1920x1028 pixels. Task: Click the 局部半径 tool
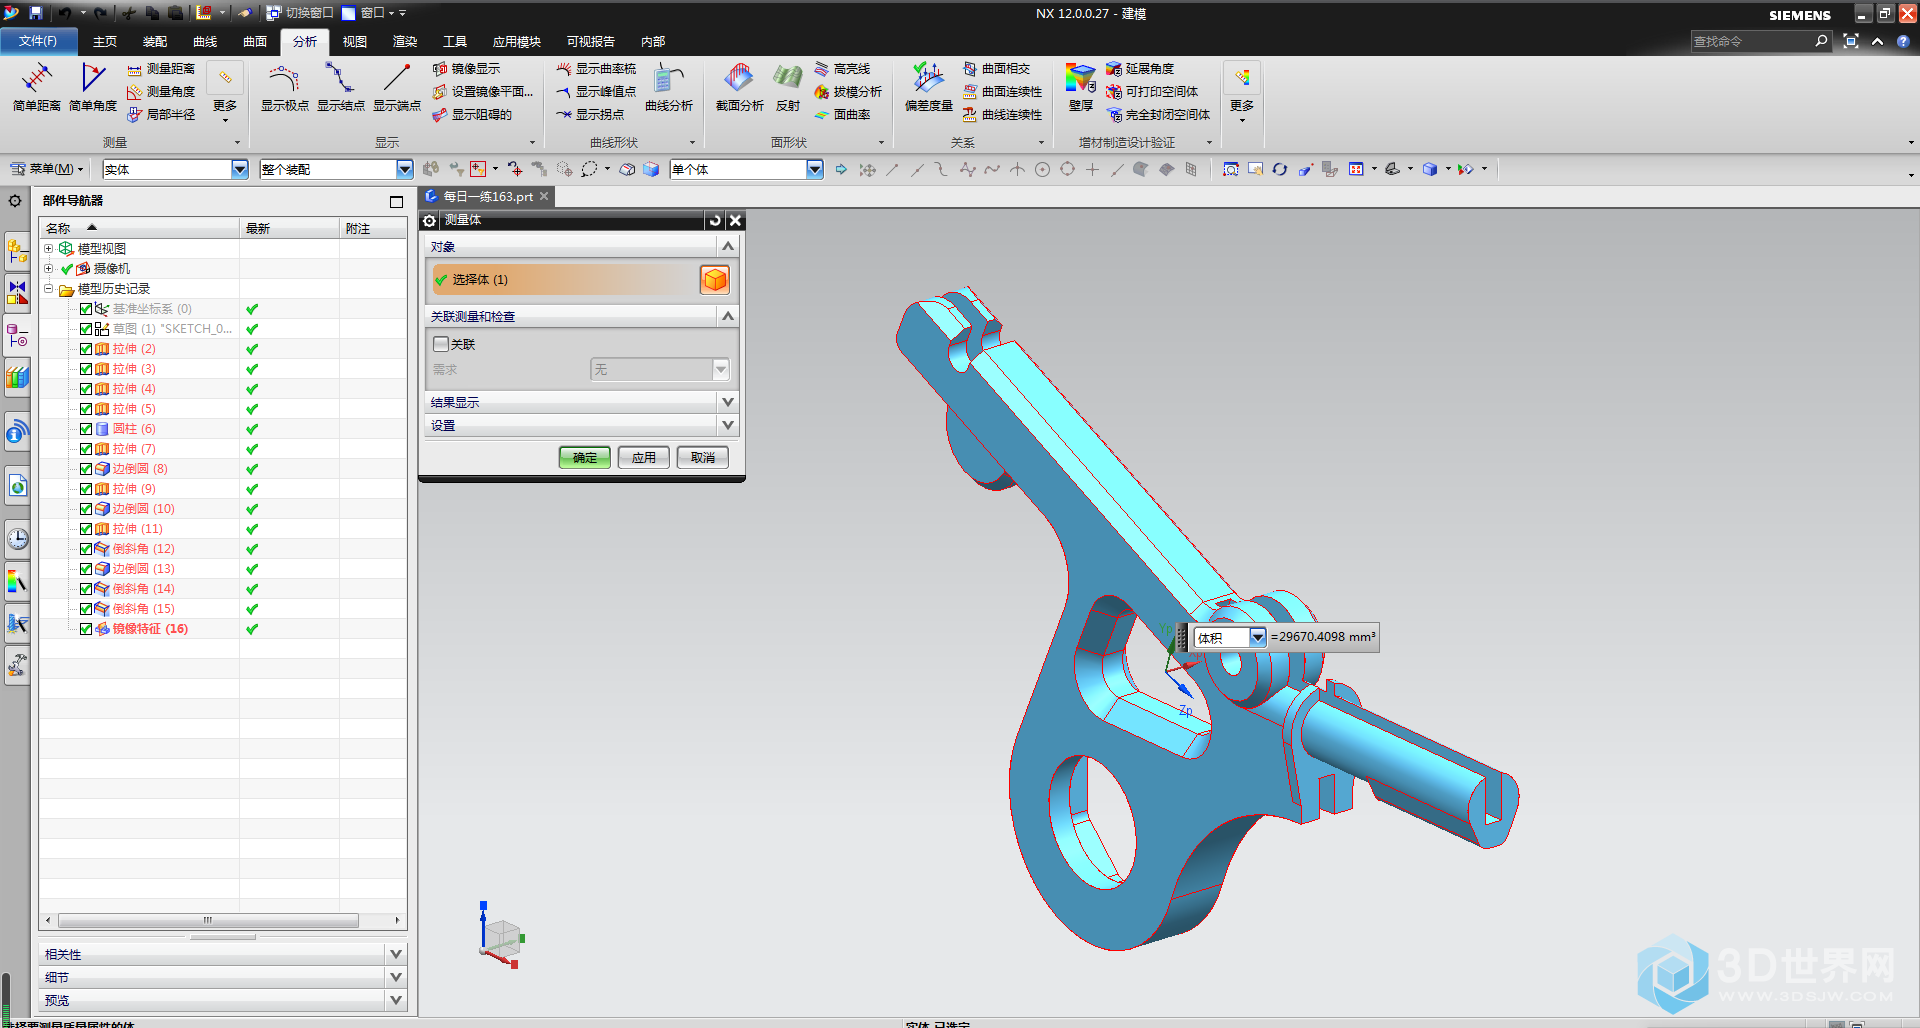tap(161, 115)
